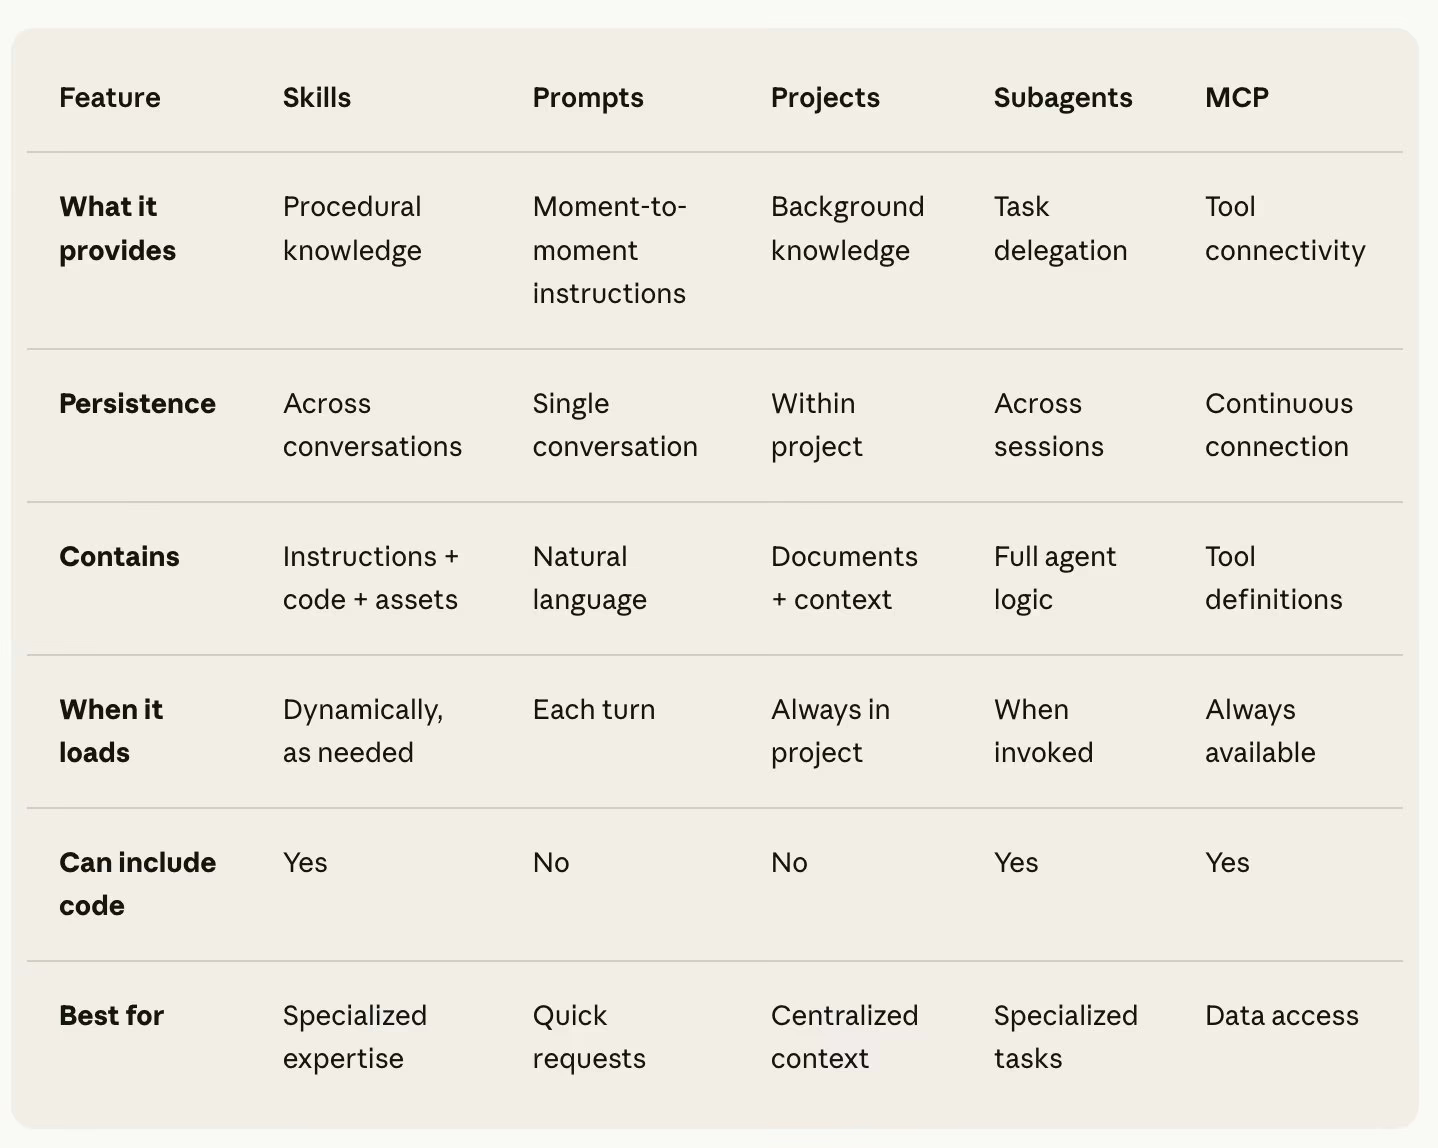Select the "Can include code" row label
Viewport: 1438px width, 1148px height.
coord(137,884)
